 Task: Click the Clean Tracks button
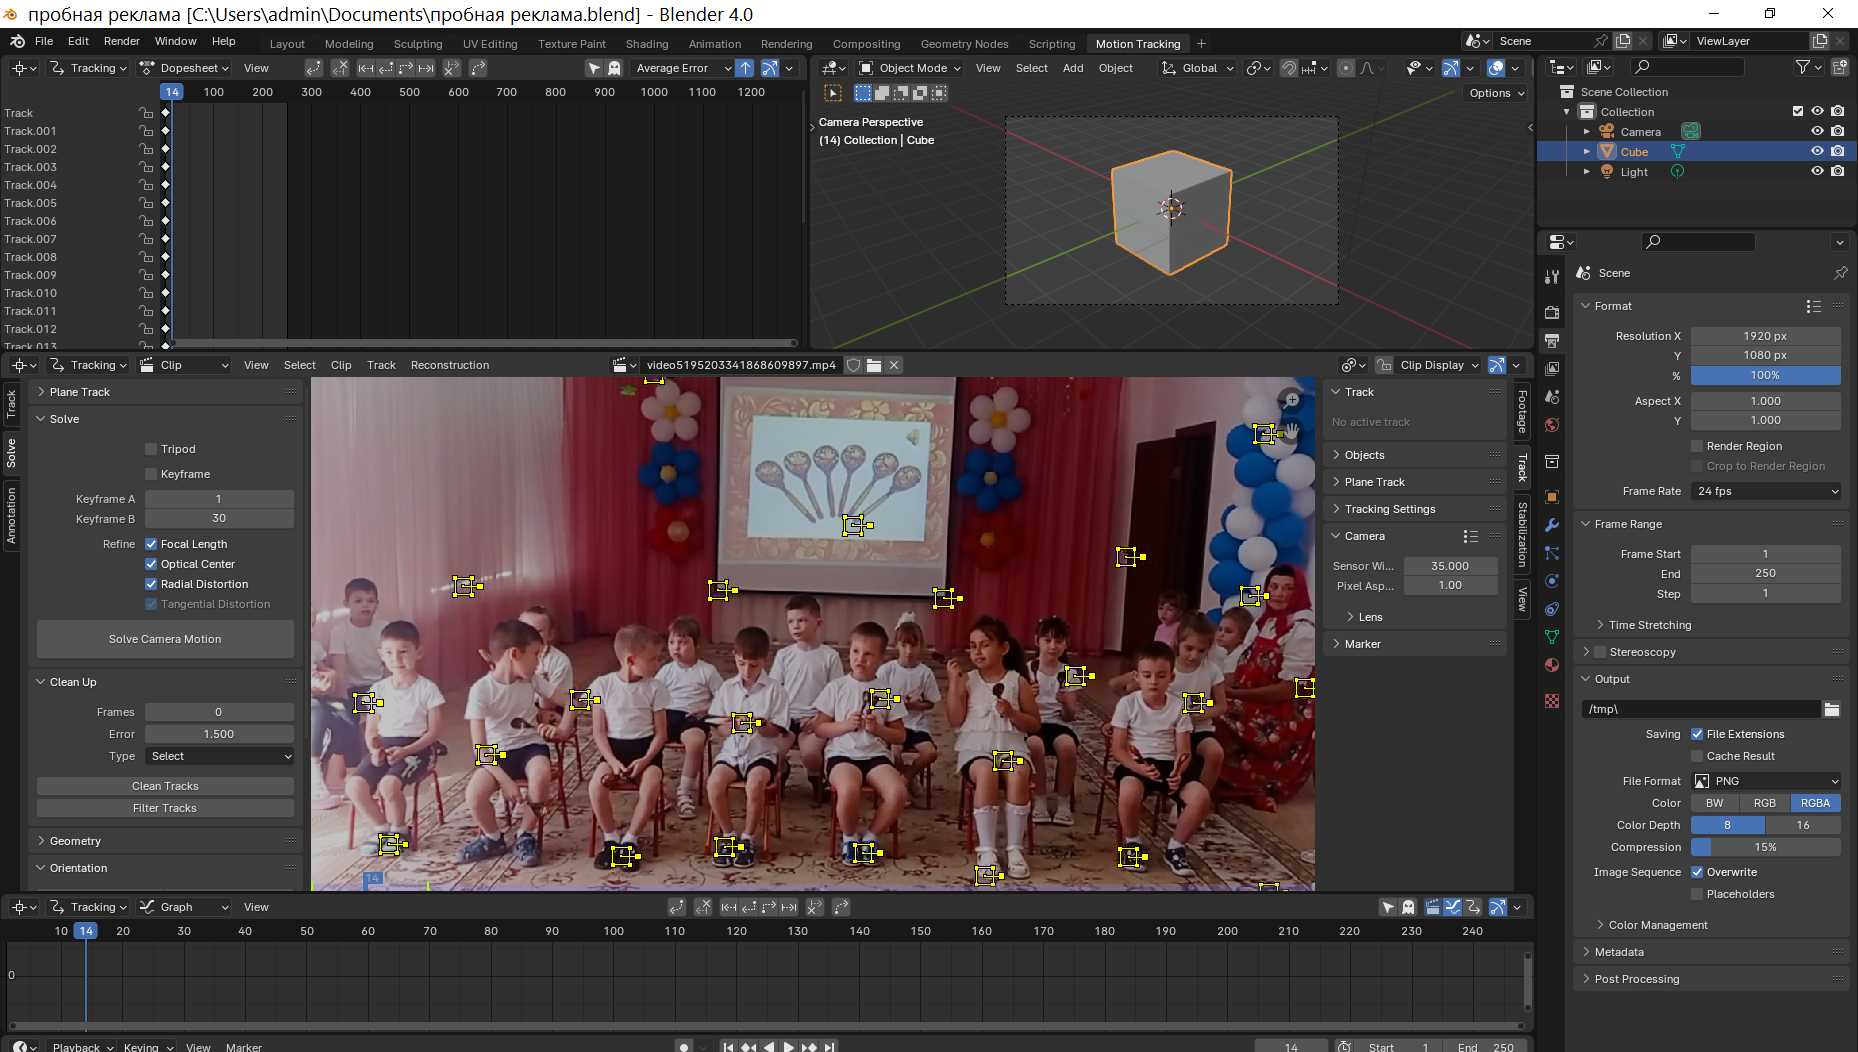[165, 786]
